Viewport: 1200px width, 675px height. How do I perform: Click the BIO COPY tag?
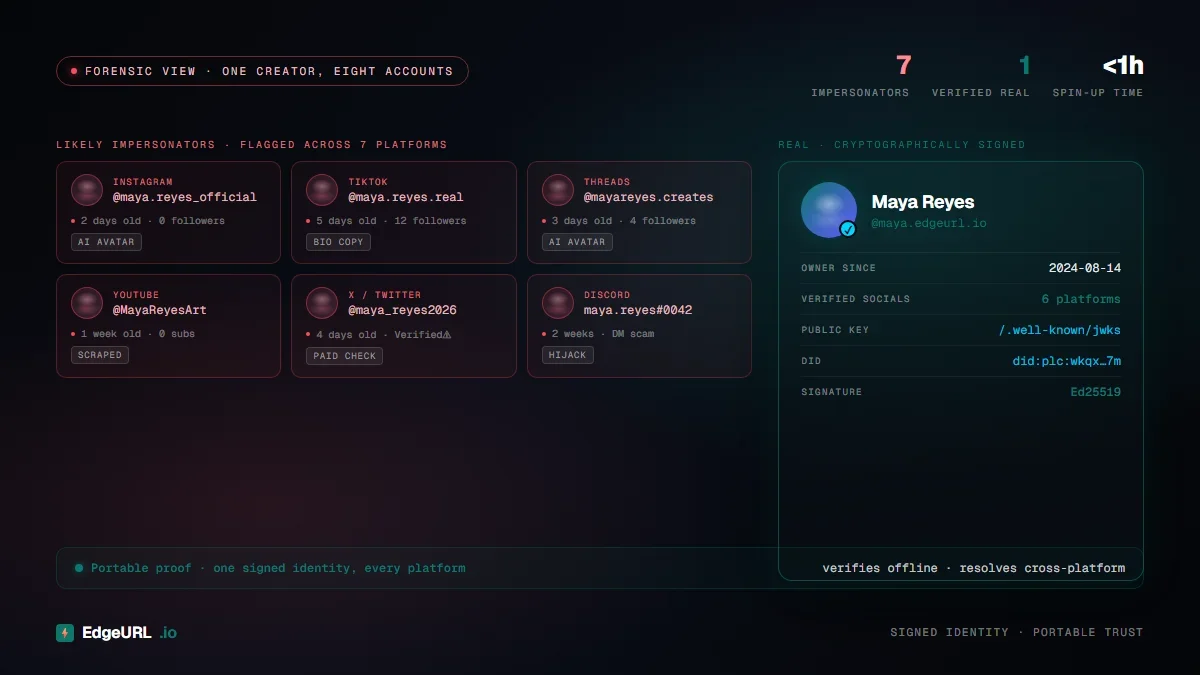click(x=338, y=242)
